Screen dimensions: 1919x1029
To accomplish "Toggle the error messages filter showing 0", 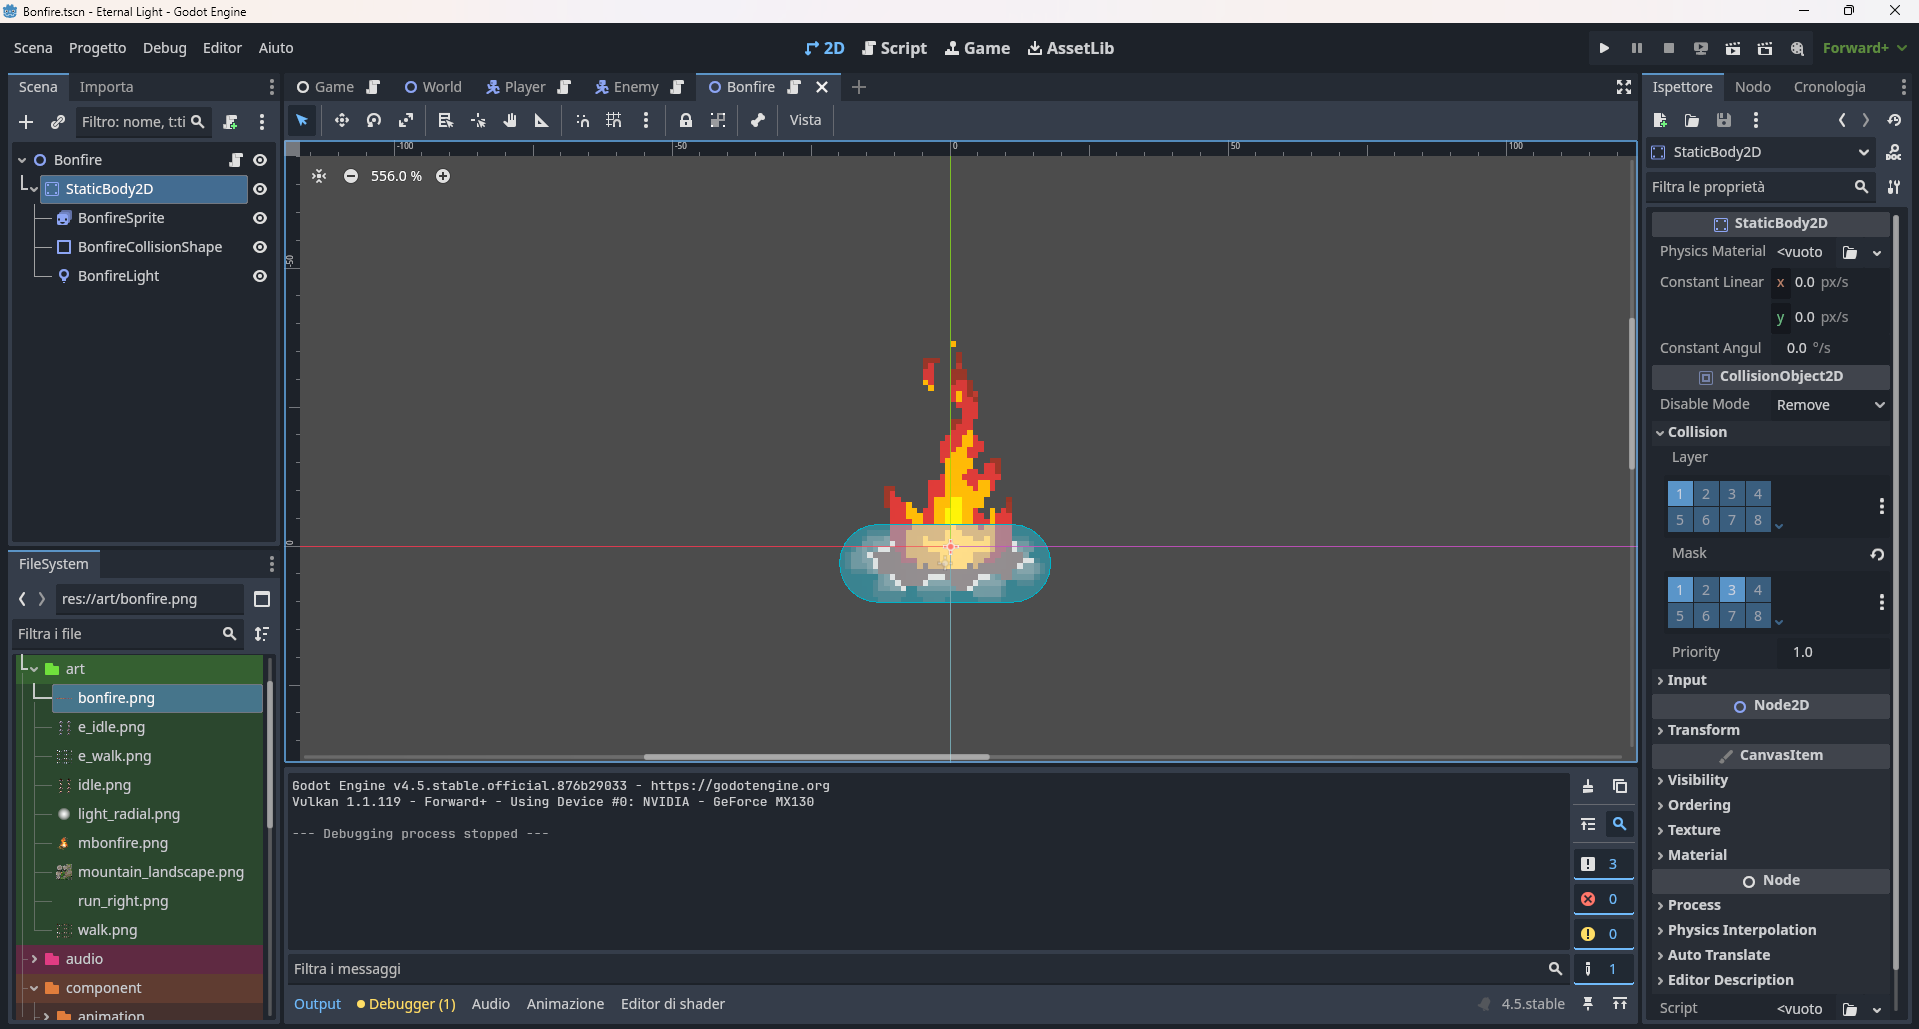I will 1603,899.
